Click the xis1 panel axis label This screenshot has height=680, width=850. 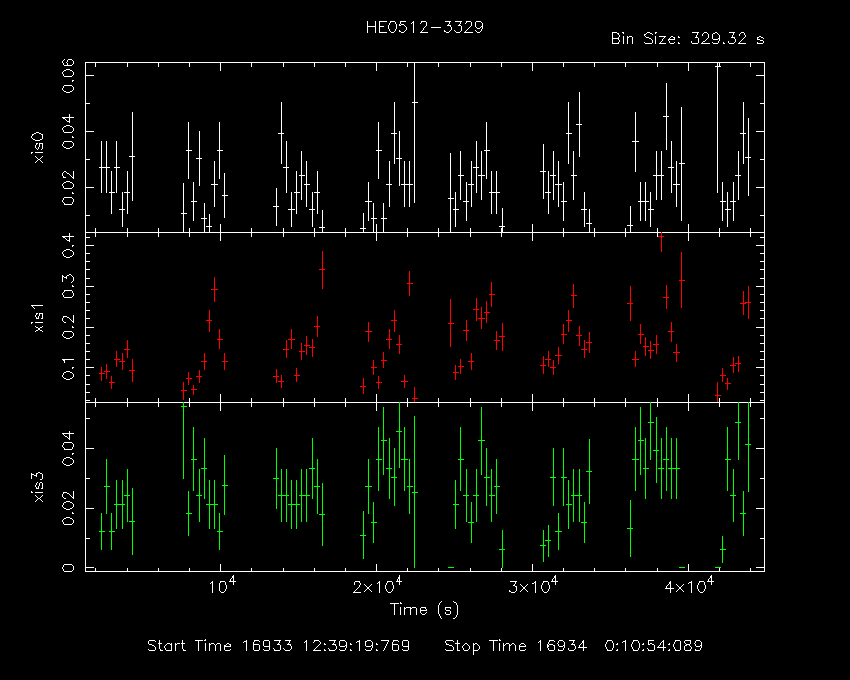(x=38, y=317)
